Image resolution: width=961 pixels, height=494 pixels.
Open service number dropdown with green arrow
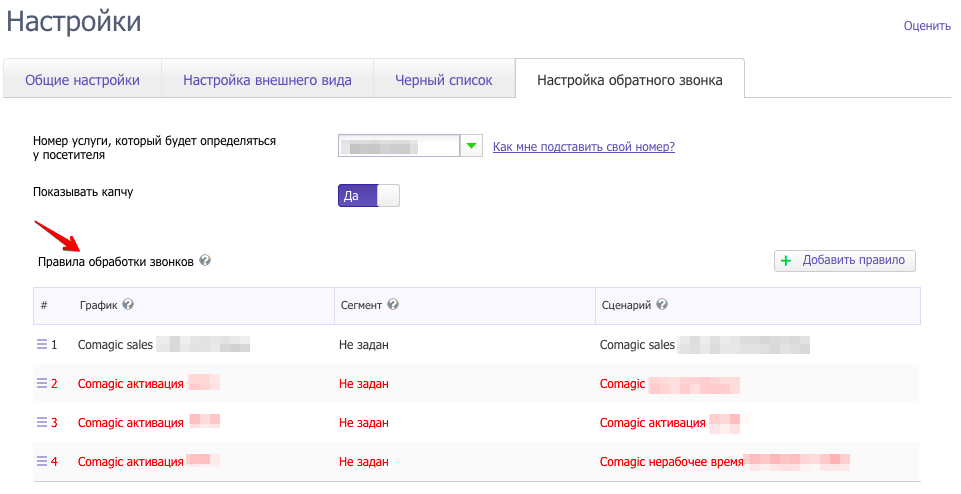pos(471,147)
